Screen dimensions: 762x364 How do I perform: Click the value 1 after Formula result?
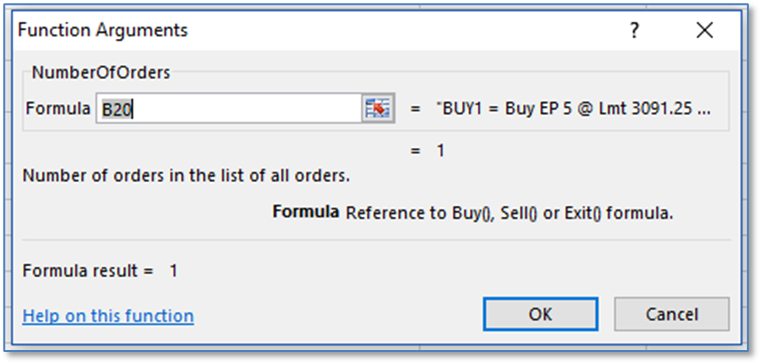(x=173, y=271)
